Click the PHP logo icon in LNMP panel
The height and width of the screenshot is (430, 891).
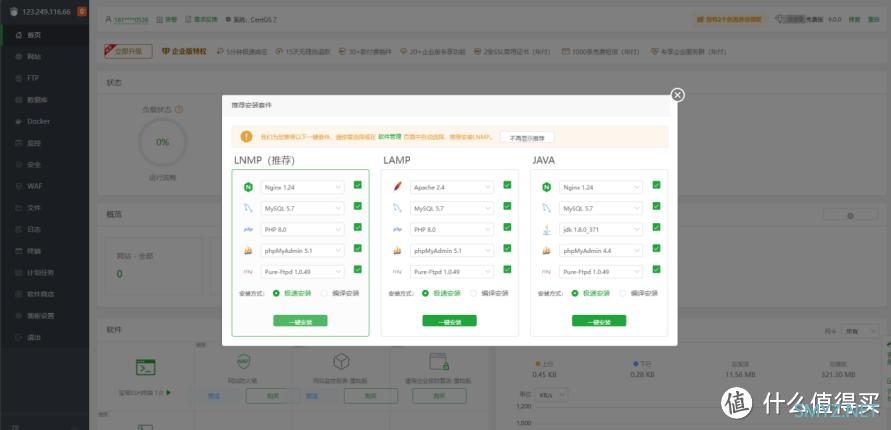click(248, 229)
